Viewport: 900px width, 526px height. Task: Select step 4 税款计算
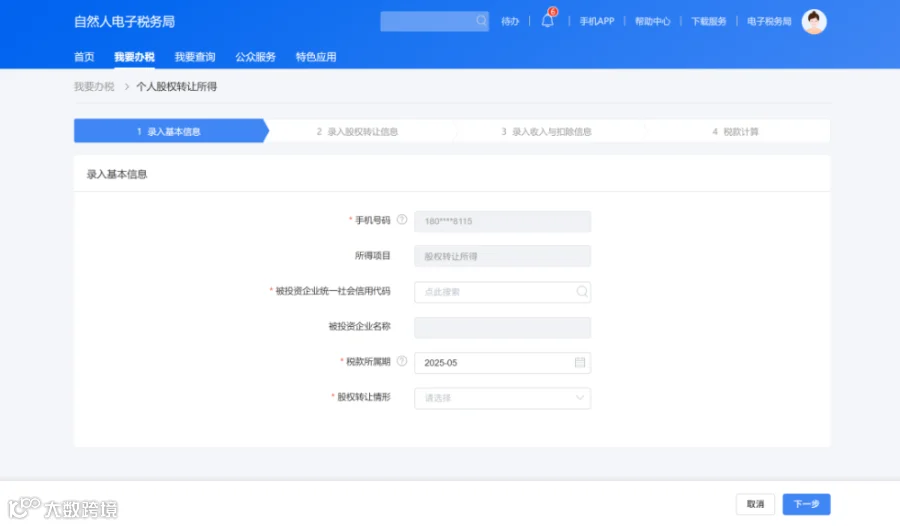735,132
